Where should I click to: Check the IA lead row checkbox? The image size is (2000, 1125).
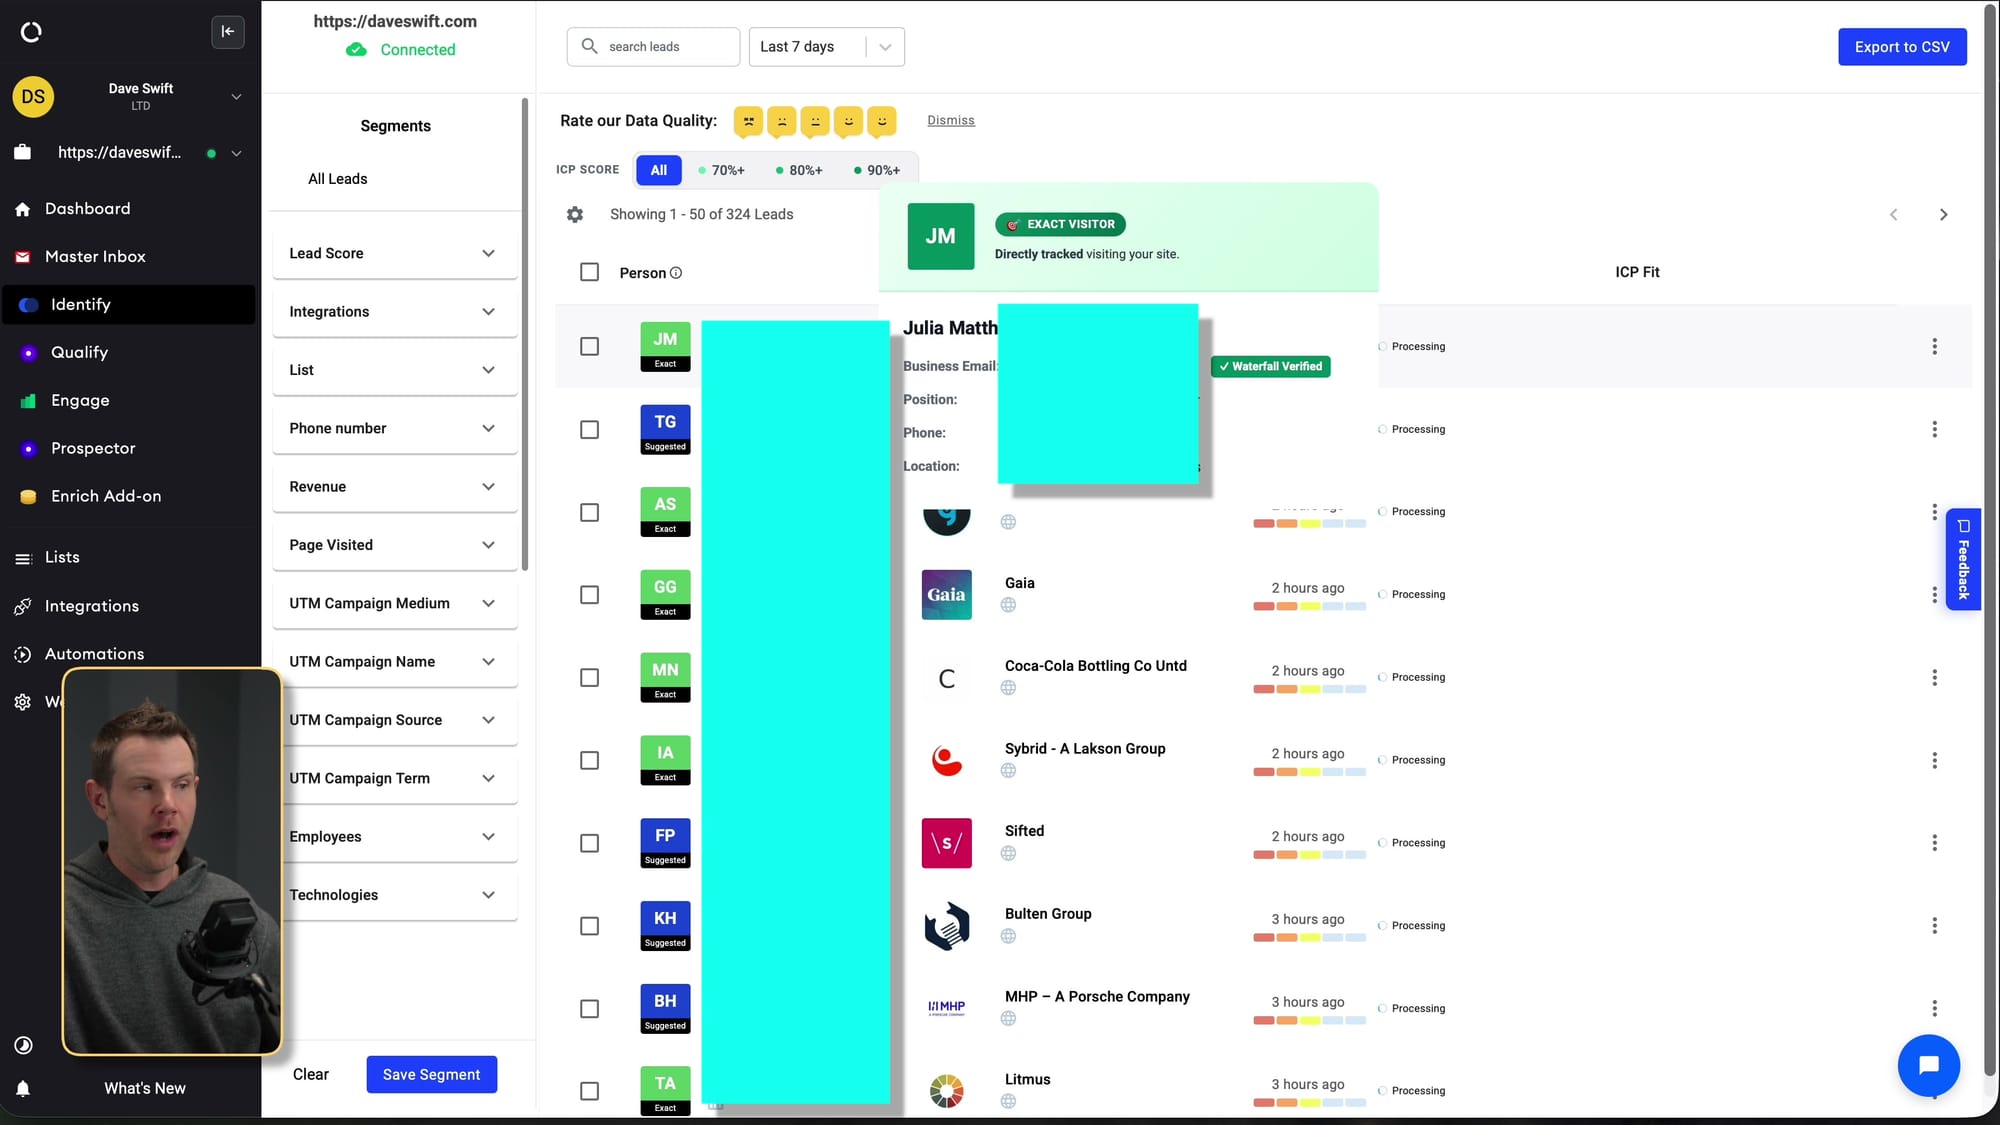pos(589,761)
